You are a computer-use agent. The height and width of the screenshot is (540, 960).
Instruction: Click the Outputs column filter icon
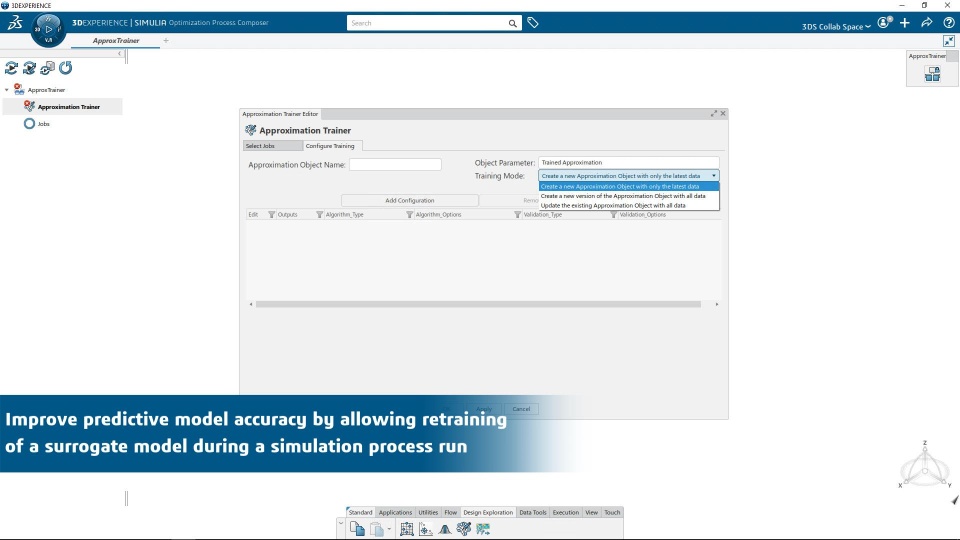272,215
